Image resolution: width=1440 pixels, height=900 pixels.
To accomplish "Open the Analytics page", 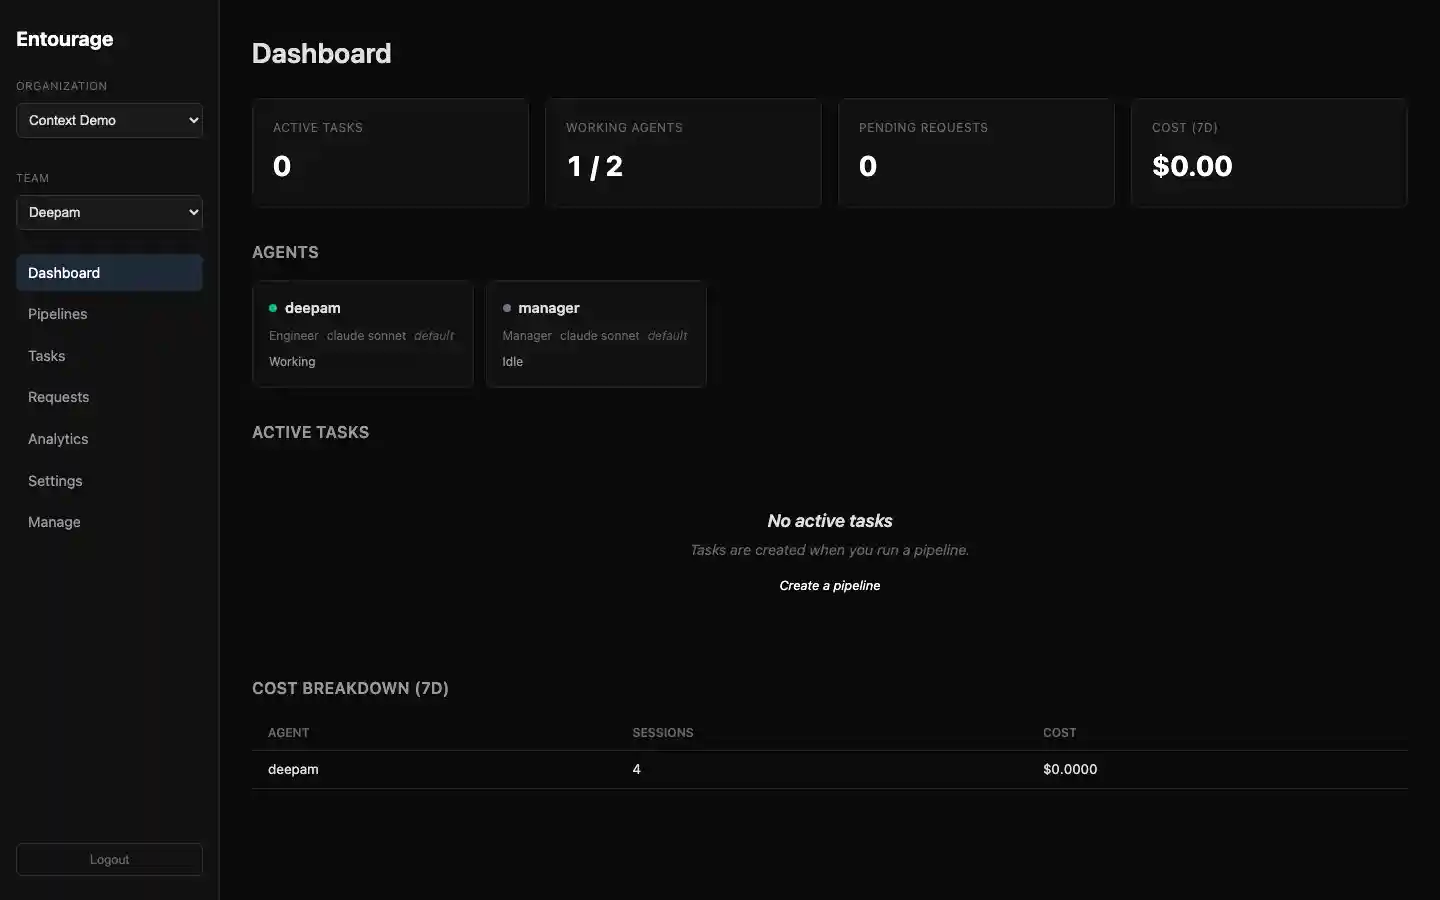I will [57, 439].
